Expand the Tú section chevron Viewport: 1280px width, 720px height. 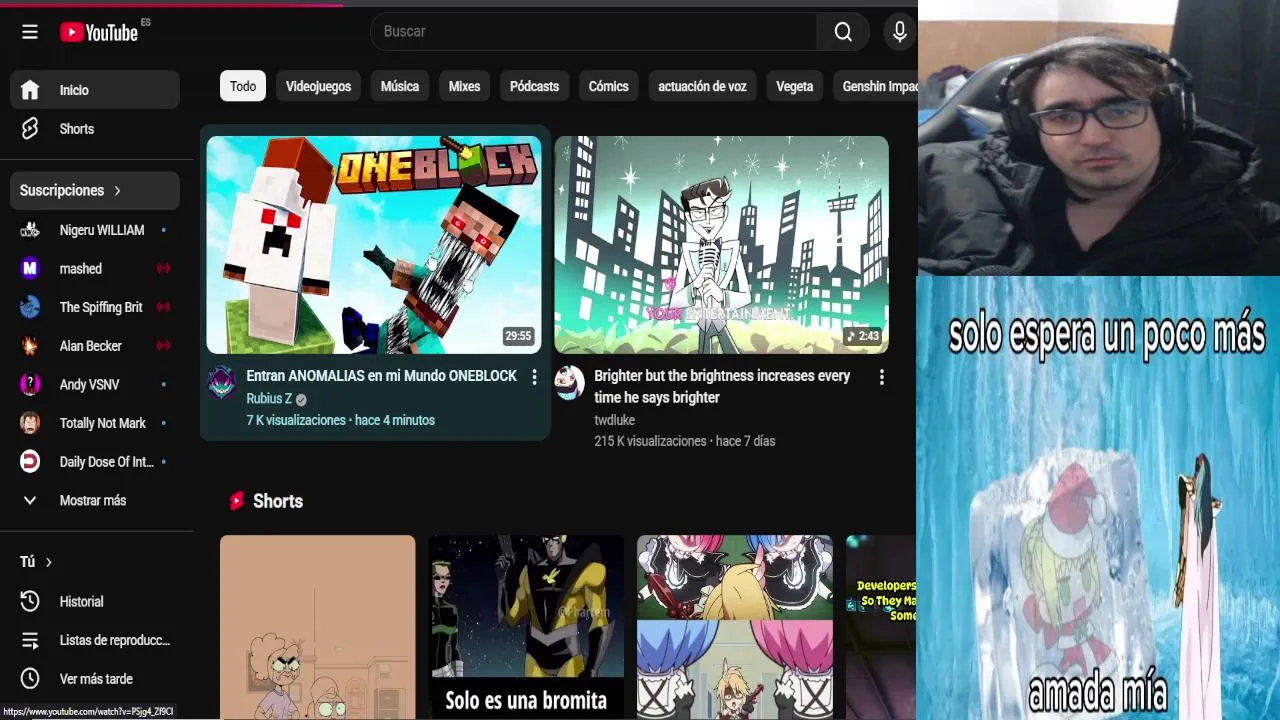[48, 562]
